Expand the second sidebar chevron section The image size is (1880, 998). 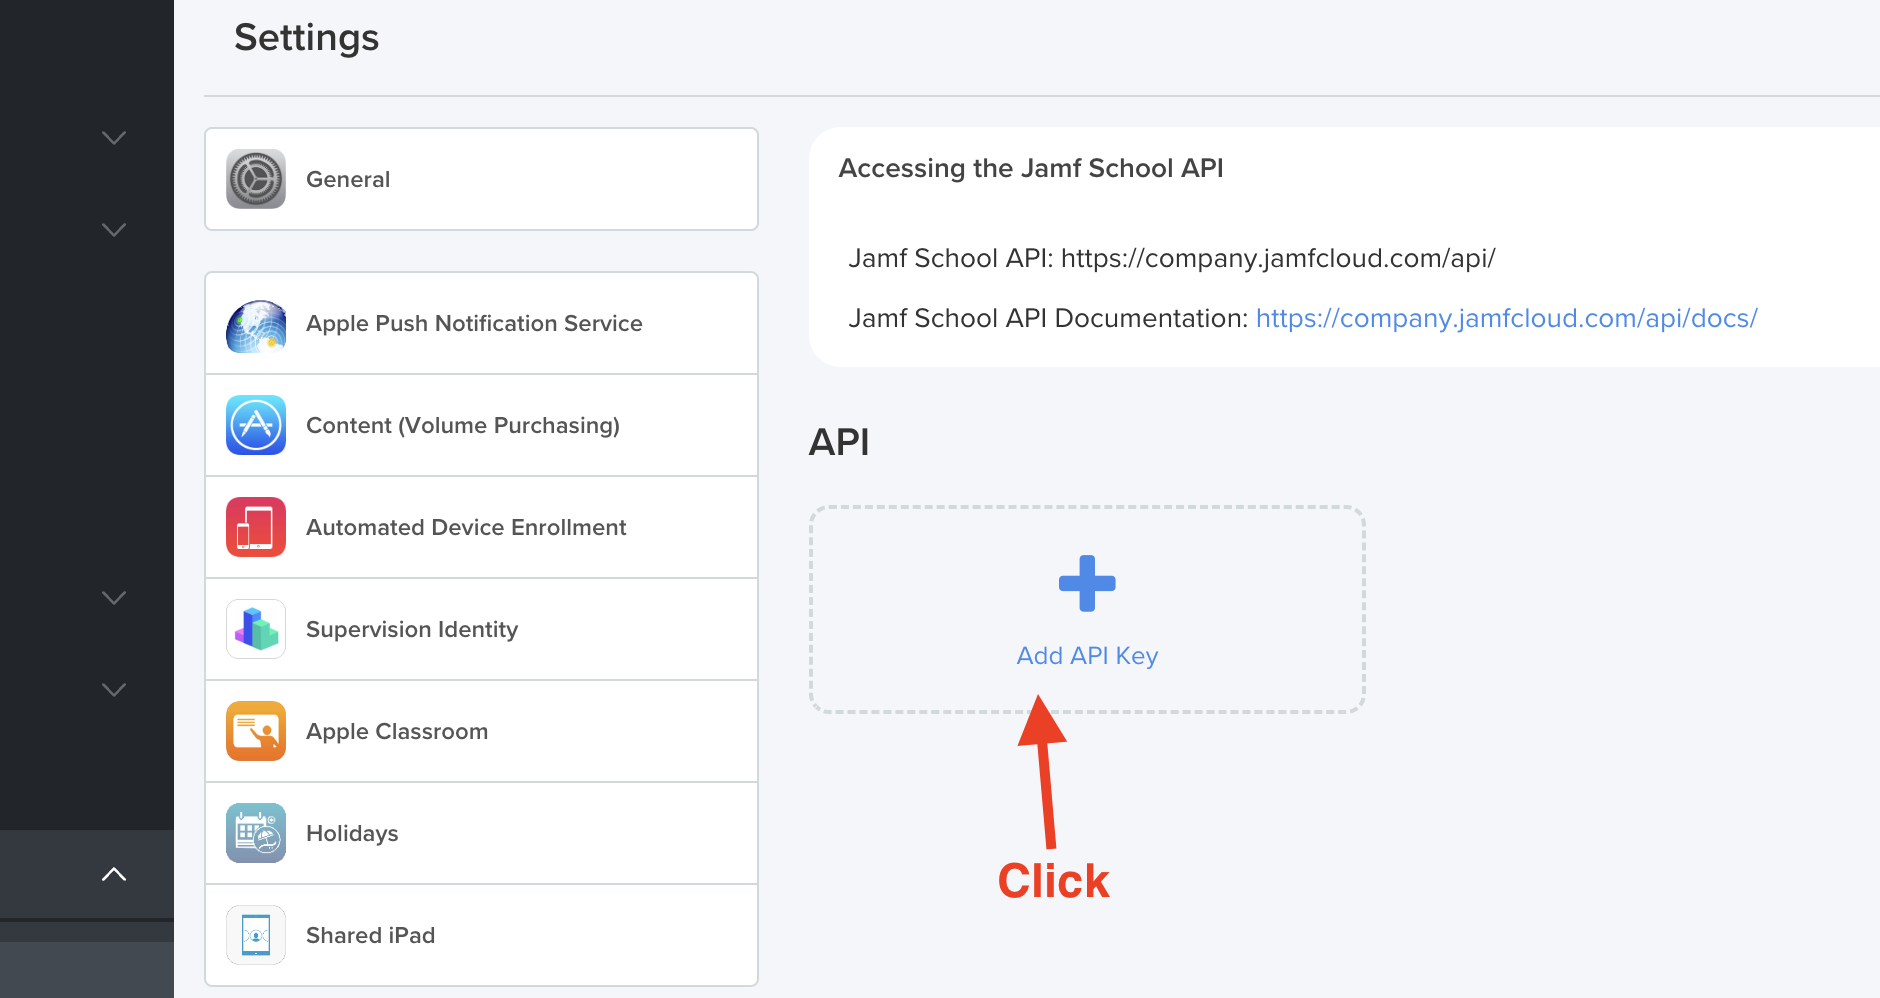tap(114, 229)
